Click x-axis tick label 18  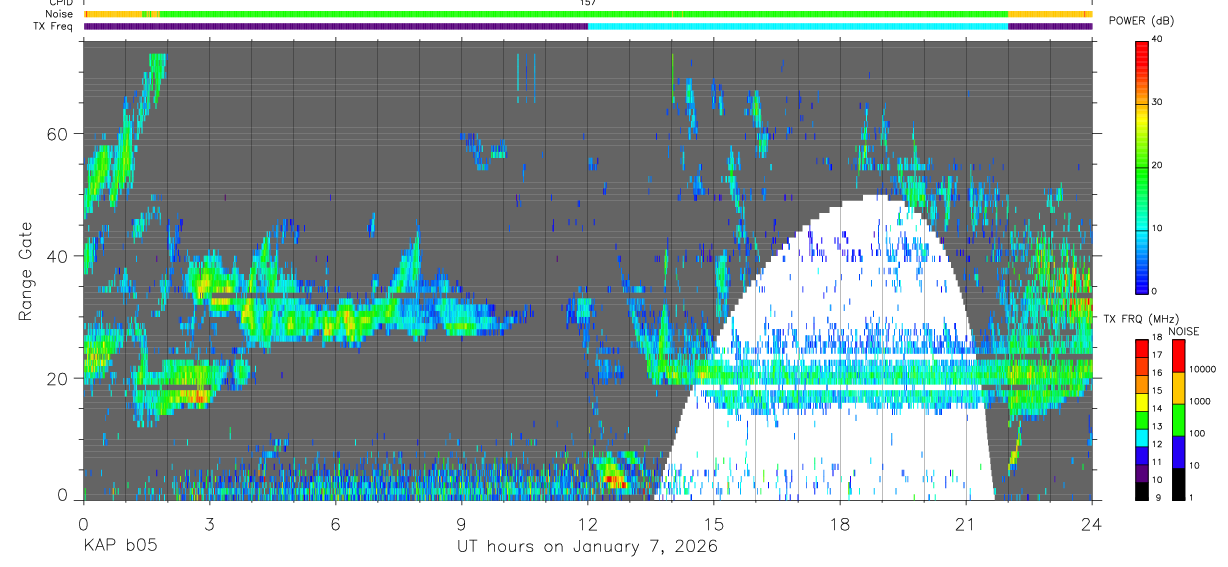pos(840,522)
